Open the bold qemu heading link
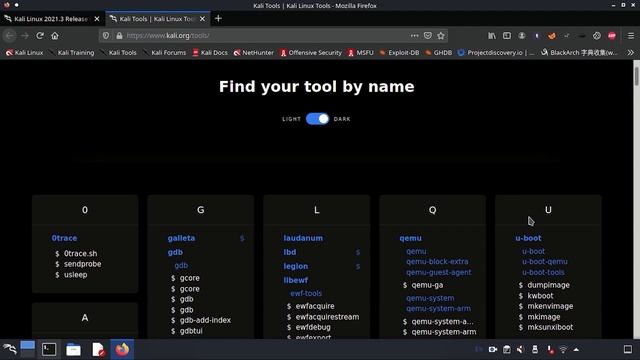The height and width of the screenshot is (360, 640). (410, 238)
